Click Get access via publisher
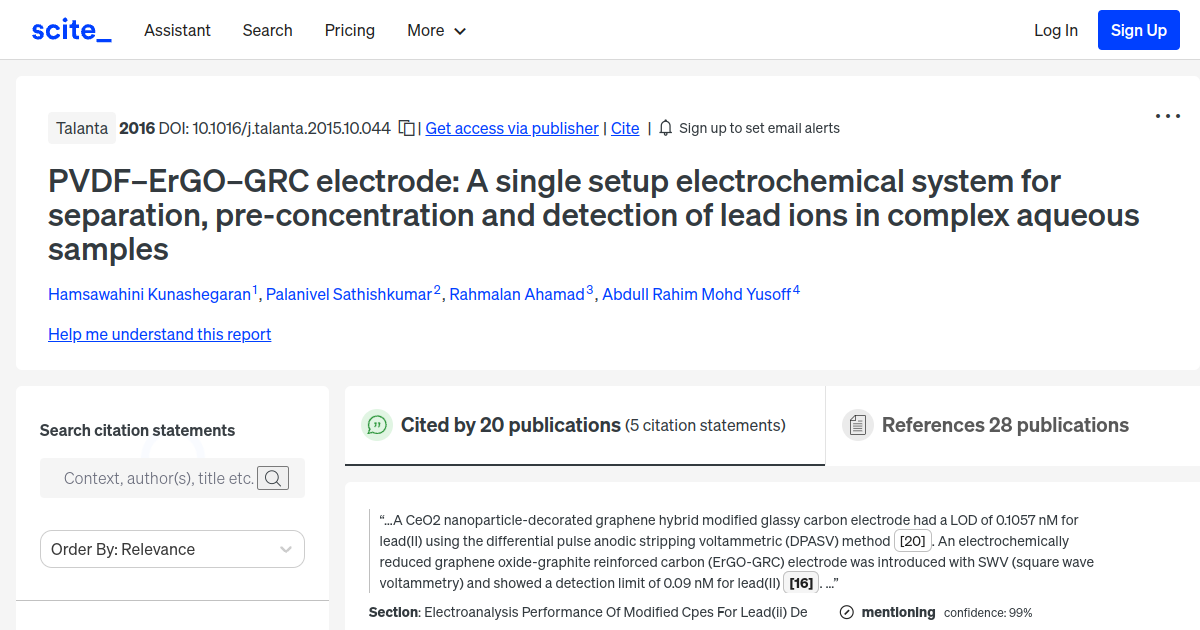 [x=511, y=128]
